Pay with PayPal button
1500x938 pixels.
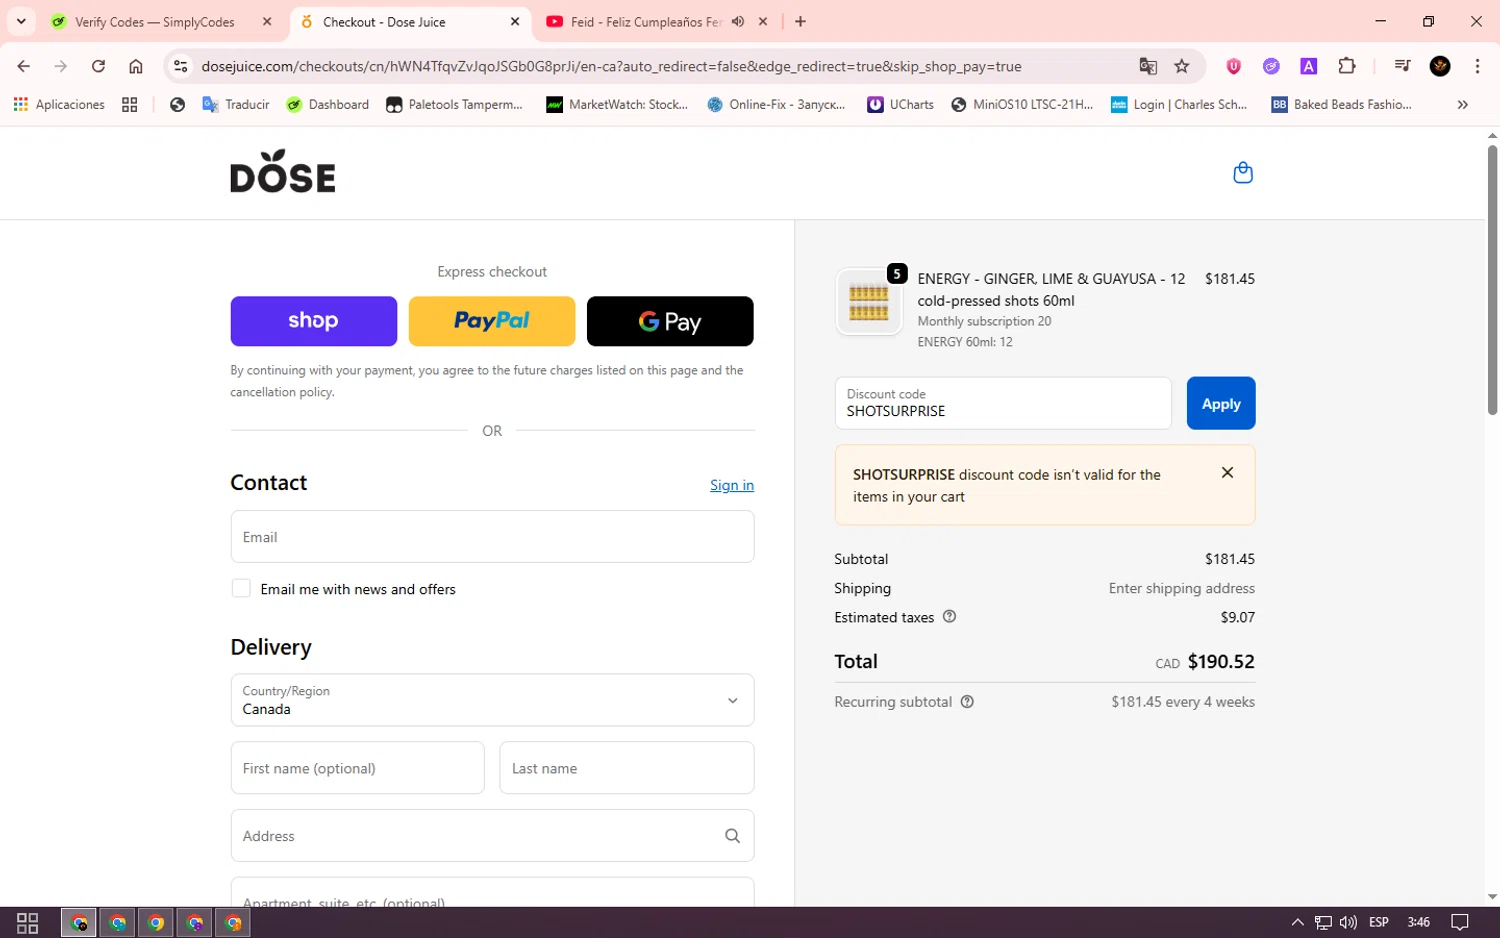(492, 321)
